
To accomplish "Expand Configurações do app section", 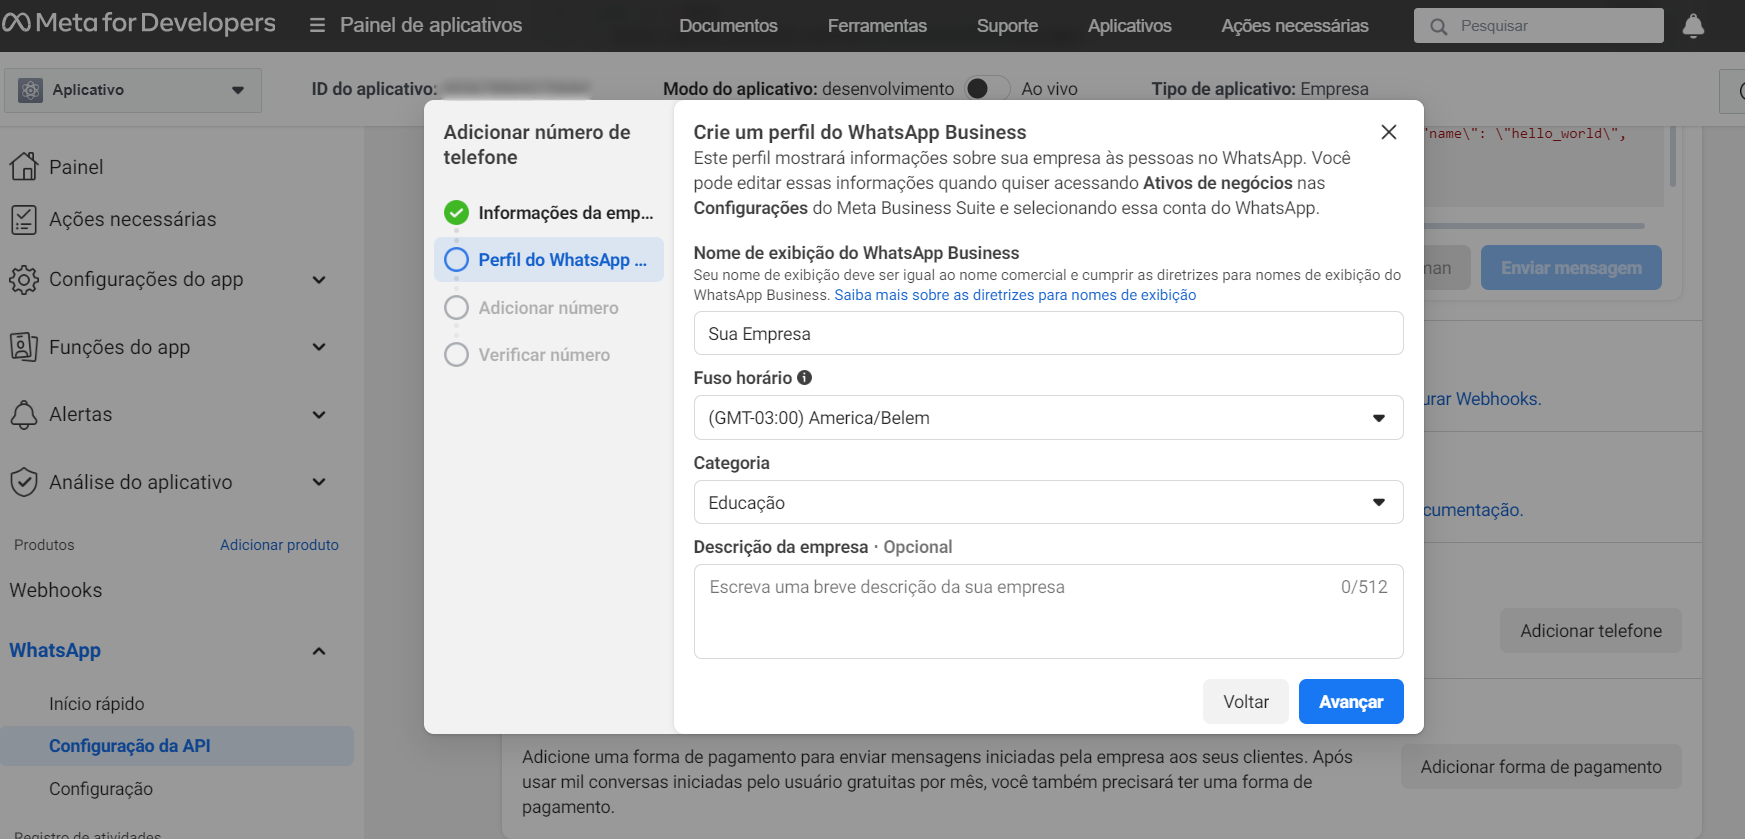I will coord(319,280).
